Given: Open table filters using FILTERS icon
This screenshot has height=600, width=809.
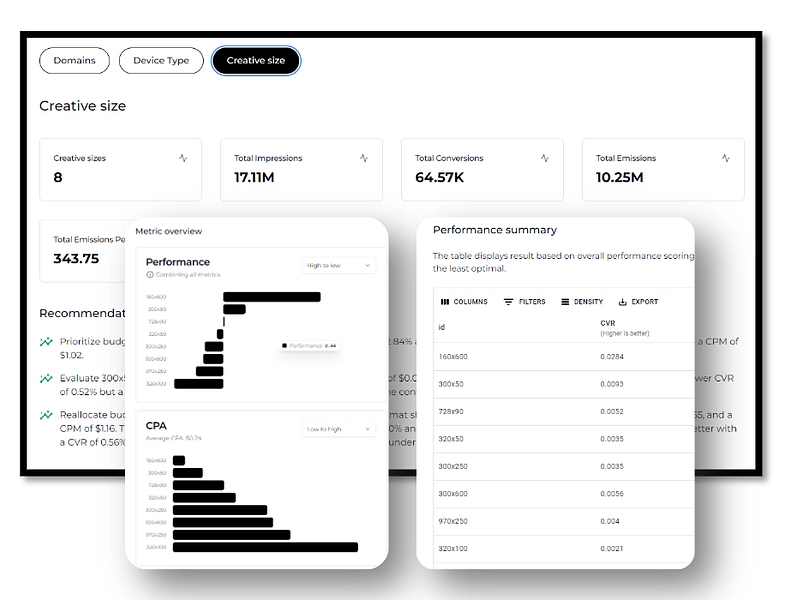Looking at the screenshot, I should point(506,301).
